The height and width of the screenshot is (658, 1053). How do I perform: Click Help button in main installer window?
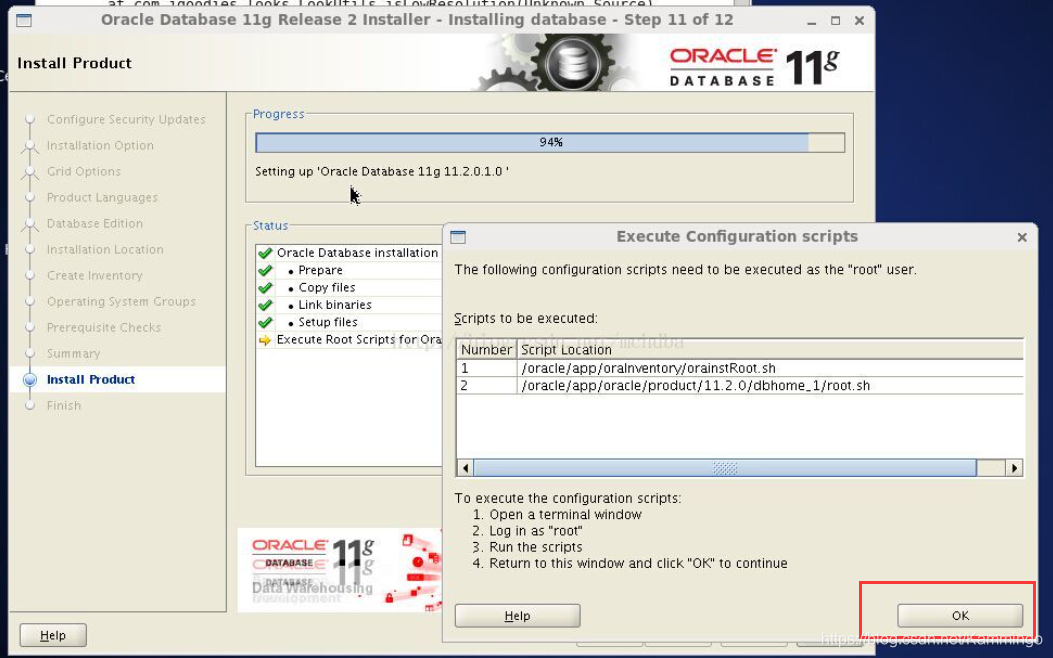point(53,635)
